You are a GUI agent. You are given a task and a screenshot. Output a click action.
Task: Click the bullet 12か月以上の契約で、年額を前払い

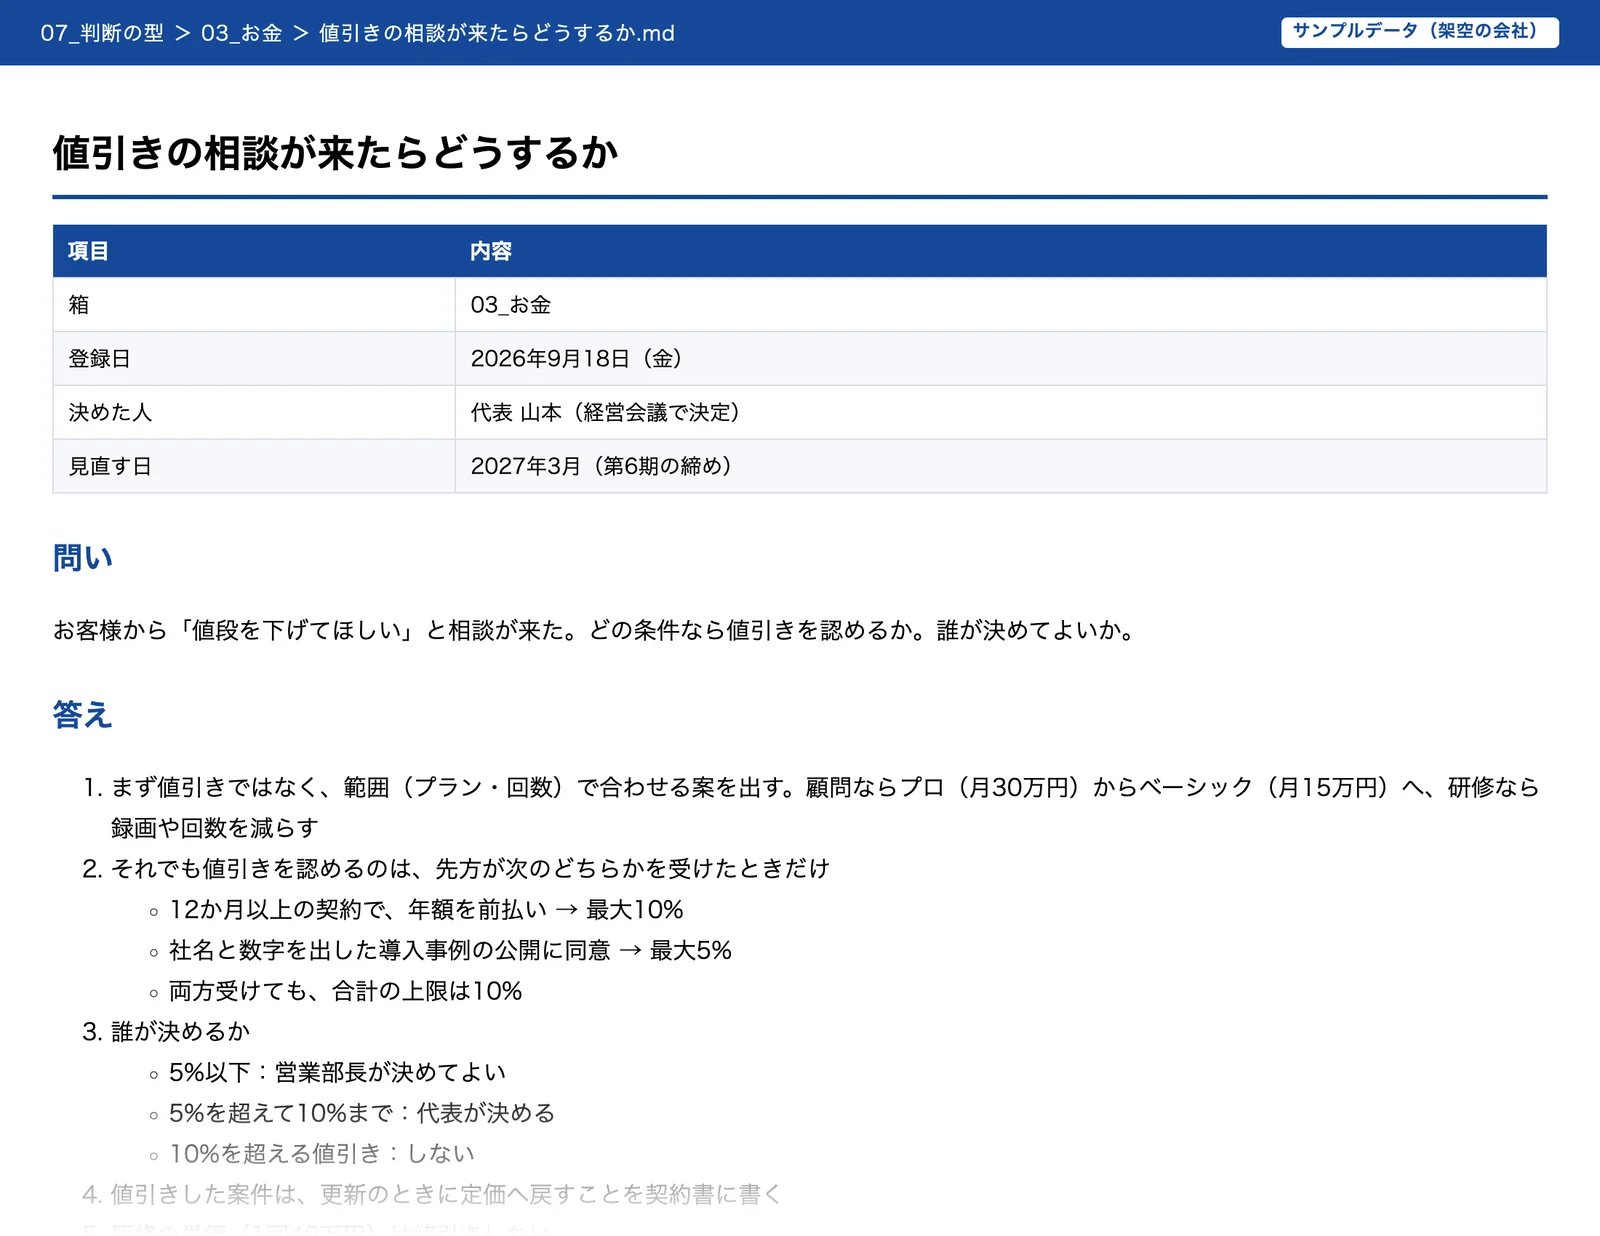click(426, 910)
